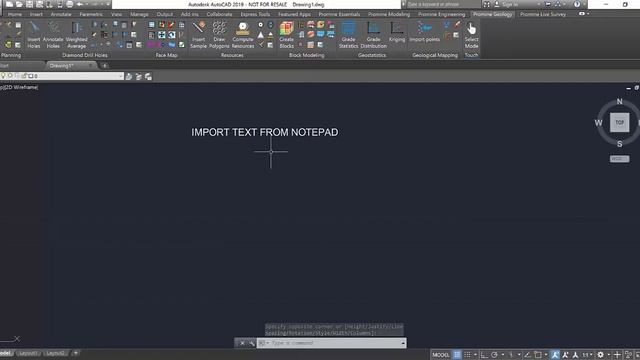Screen dimensions: 640x360
Task: Click the Save icon in quick access toolbar
Action: (x=29, y=4)
